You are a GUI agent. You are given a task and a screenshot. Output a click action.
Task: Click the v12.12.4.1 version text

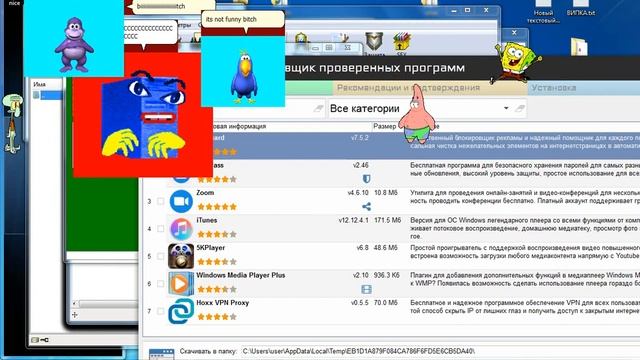(x=353, y=220)
